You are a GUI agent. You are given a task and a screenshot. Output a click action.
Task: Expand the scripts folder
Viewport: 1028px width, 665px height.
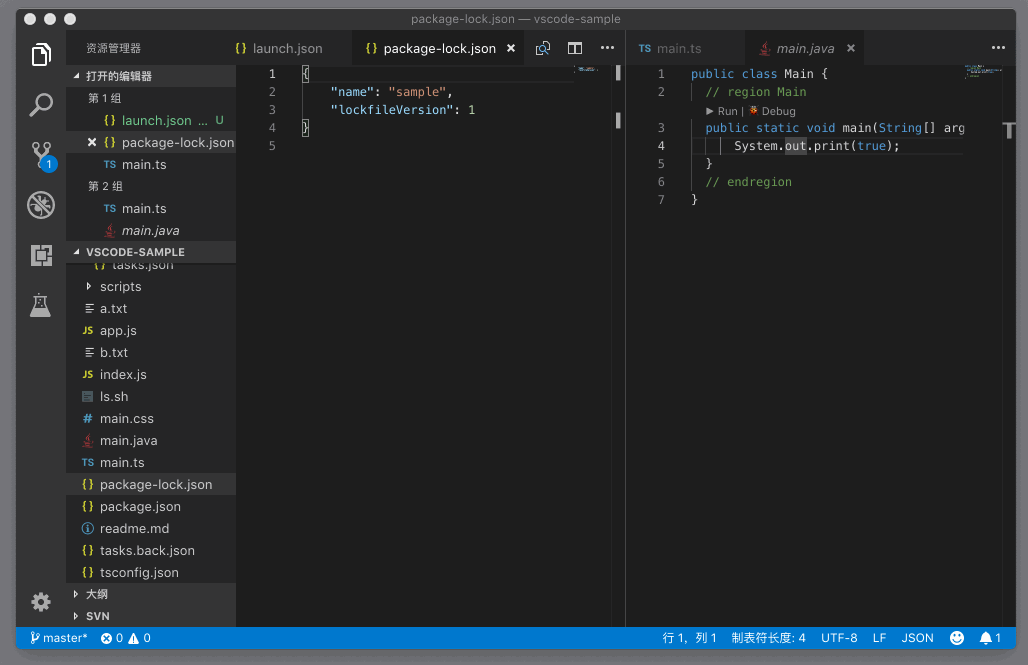120,287
